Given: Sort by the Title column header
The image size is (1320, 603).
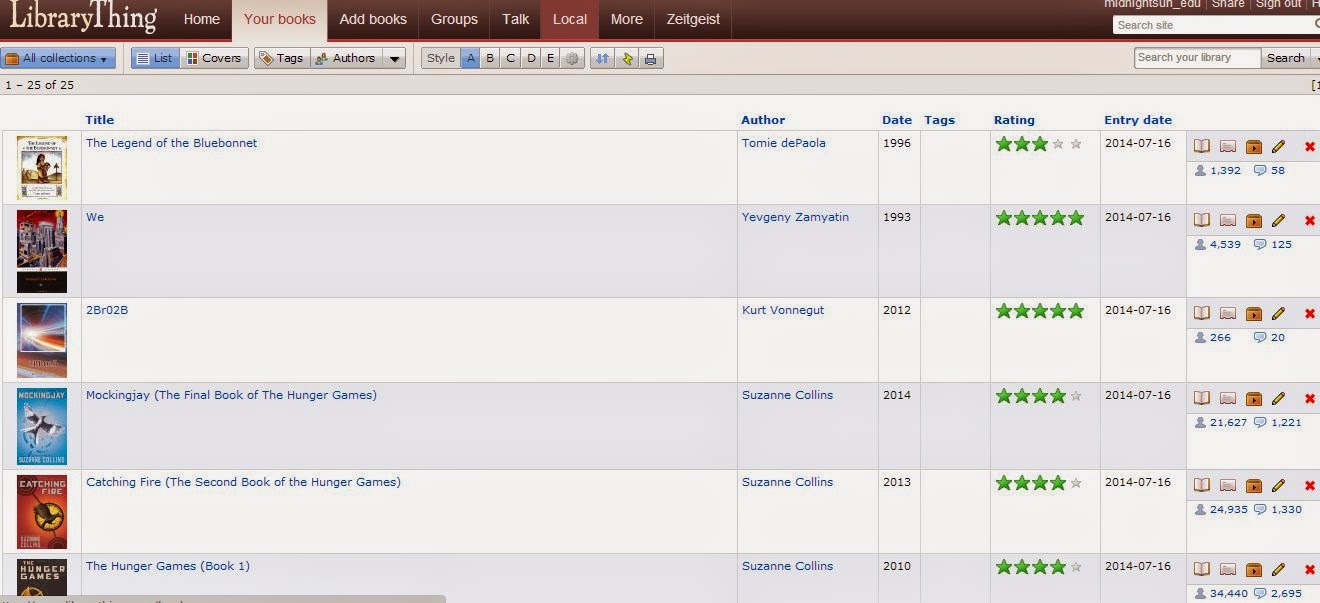Looking at the screenshot, I should click(x=100, y=120).
